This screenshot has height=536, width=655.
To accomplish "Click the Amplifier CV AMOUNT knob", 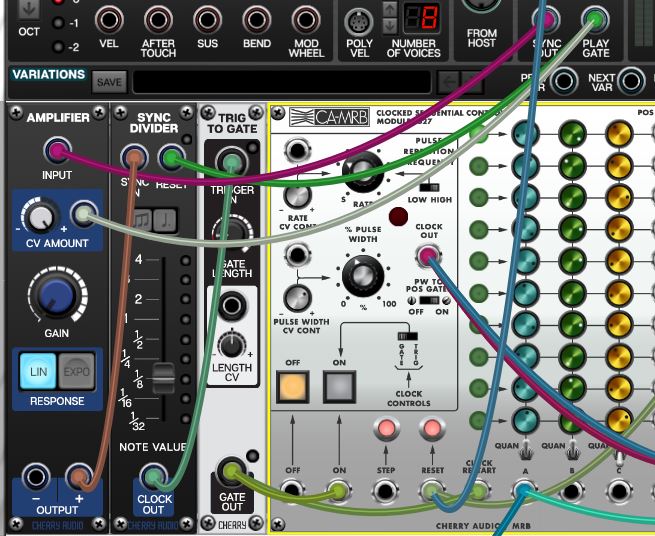I will click(40, 216).
